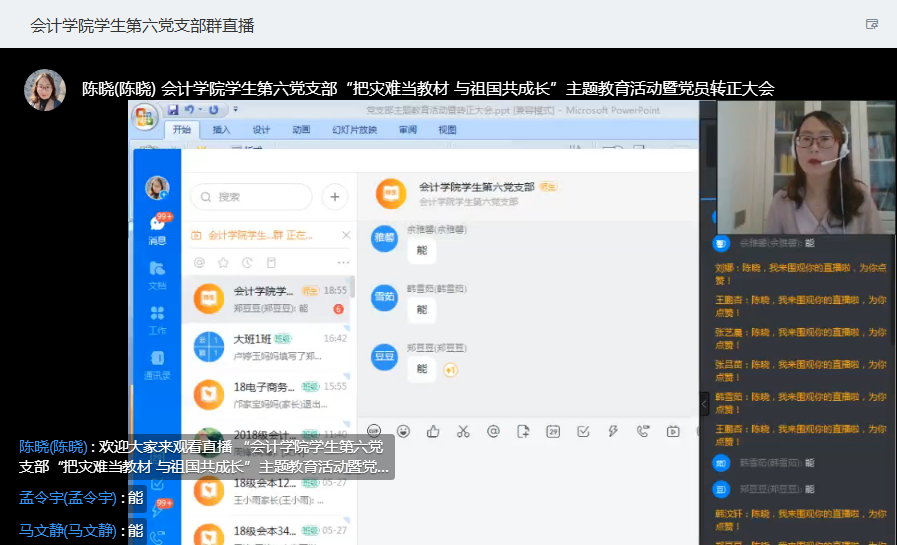The image size is (897, 545).
Task: Click the pop-out icon in top-right corner
Action: point(871,24)
